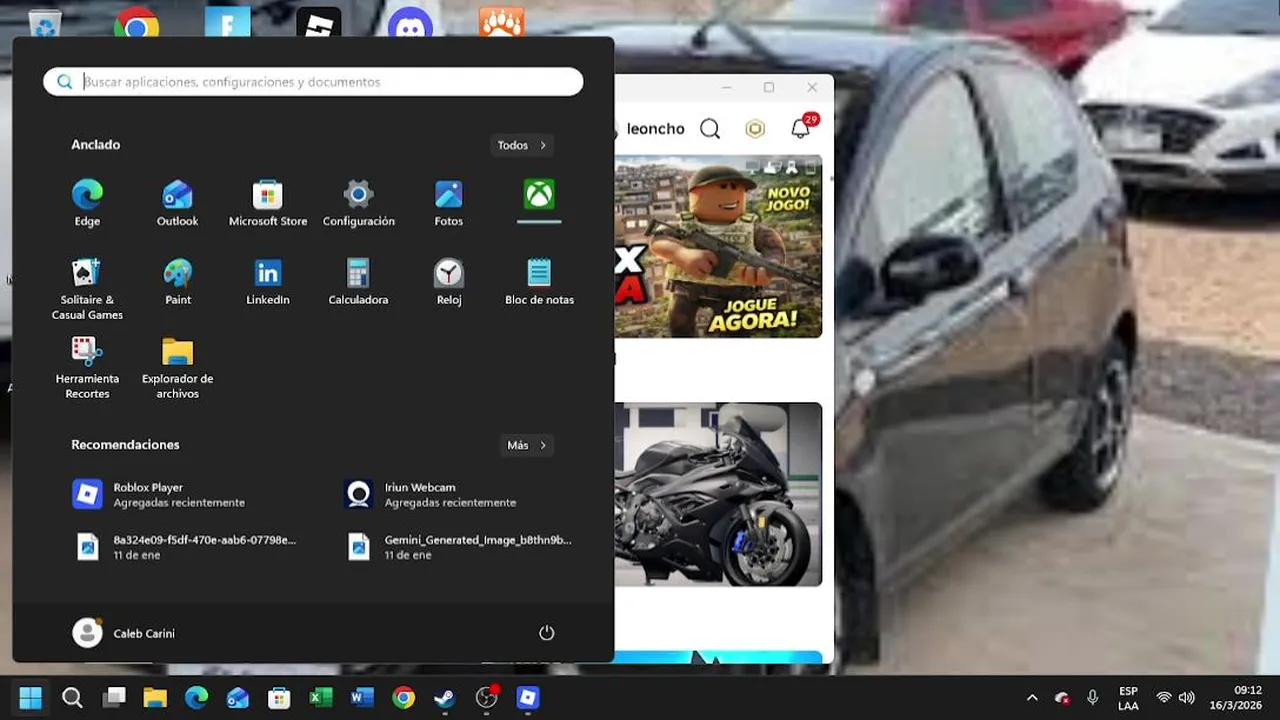Open Discord icon on the desktop
Image resolution: width=1280 pixels, height=720 pixels.
[411, 22]
